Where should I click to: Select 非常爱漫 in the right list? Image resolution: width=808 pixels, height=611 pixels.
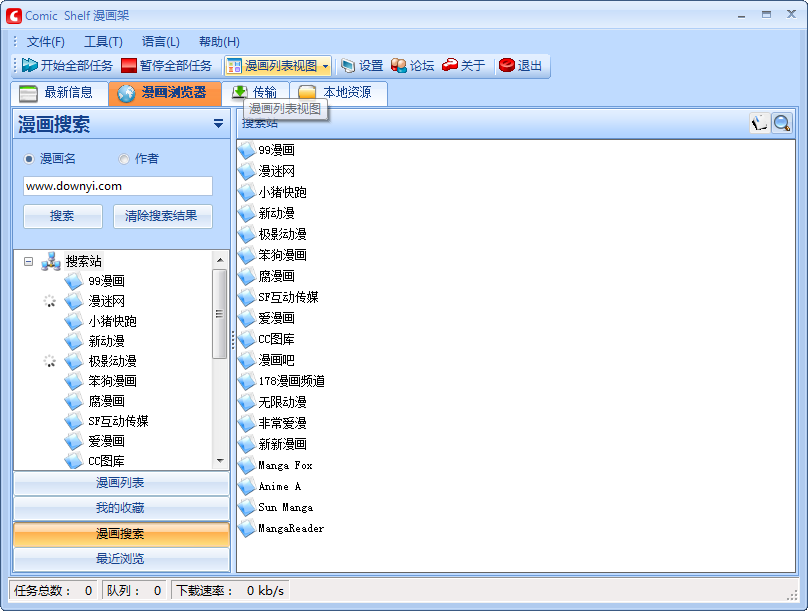(282, 423)
